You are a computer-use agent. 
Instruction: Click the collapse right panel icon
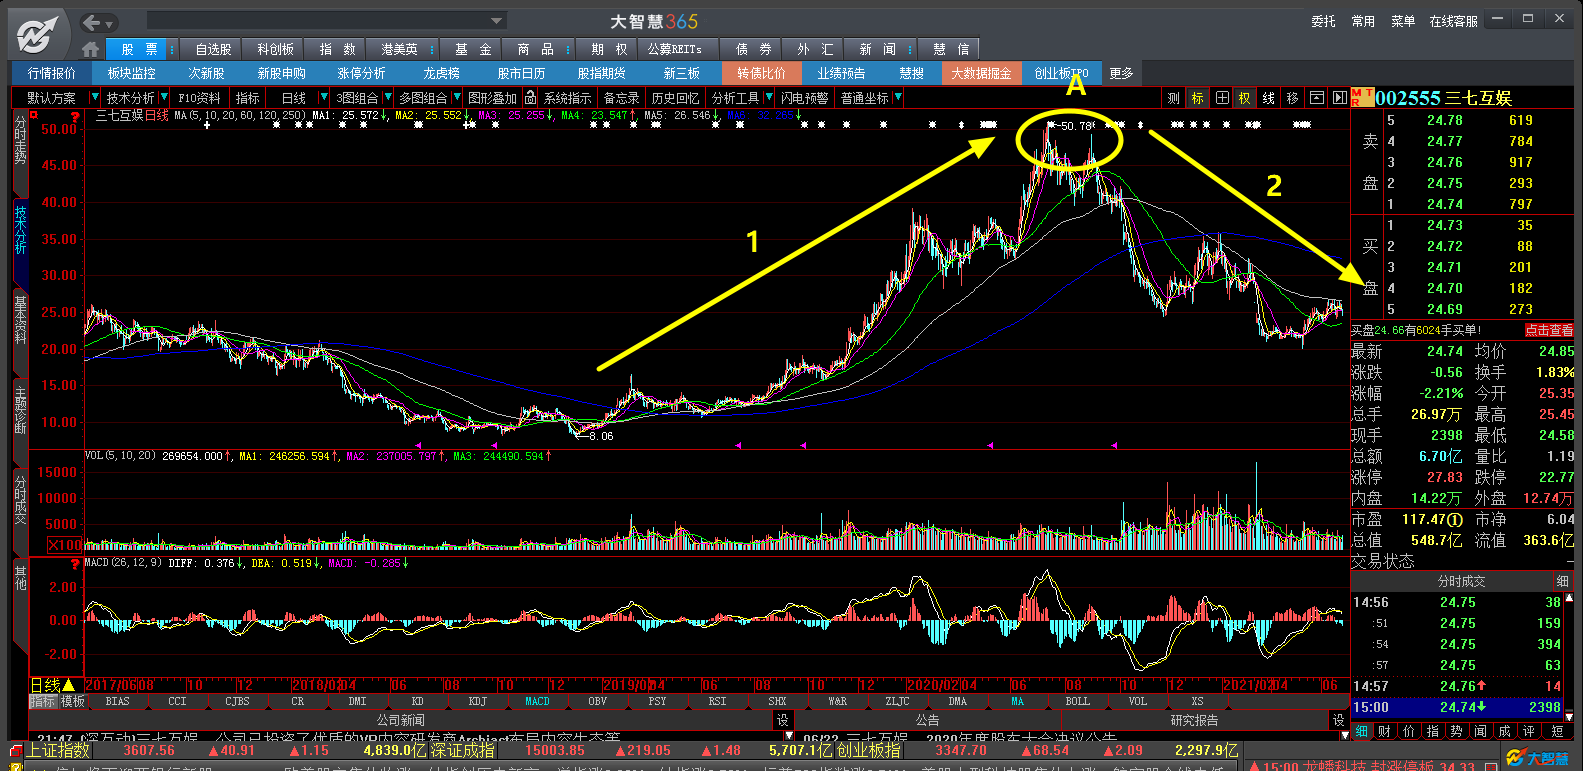[x=1339, y=98]
